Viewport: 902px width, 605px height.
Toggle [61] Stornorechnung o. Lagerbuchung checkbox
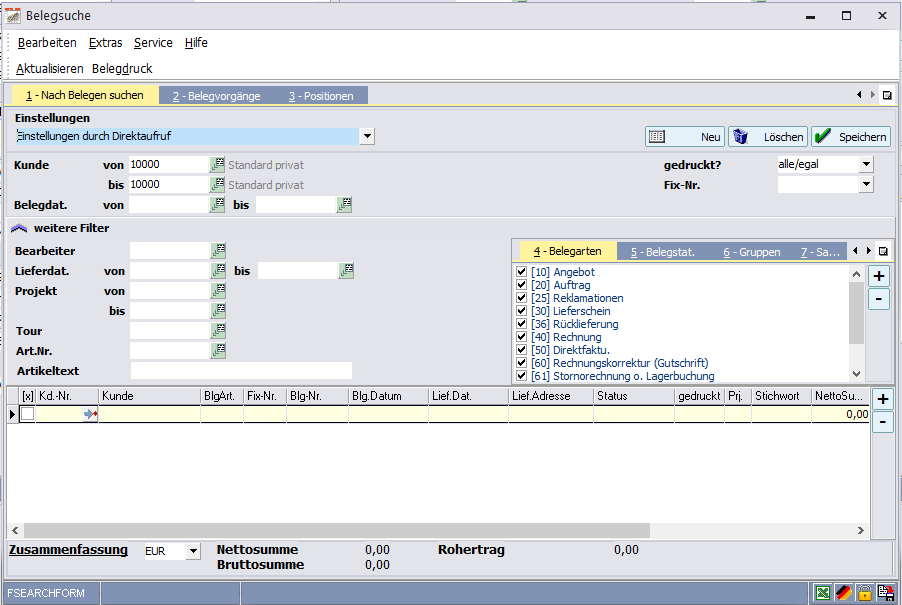tap(522, 376)
